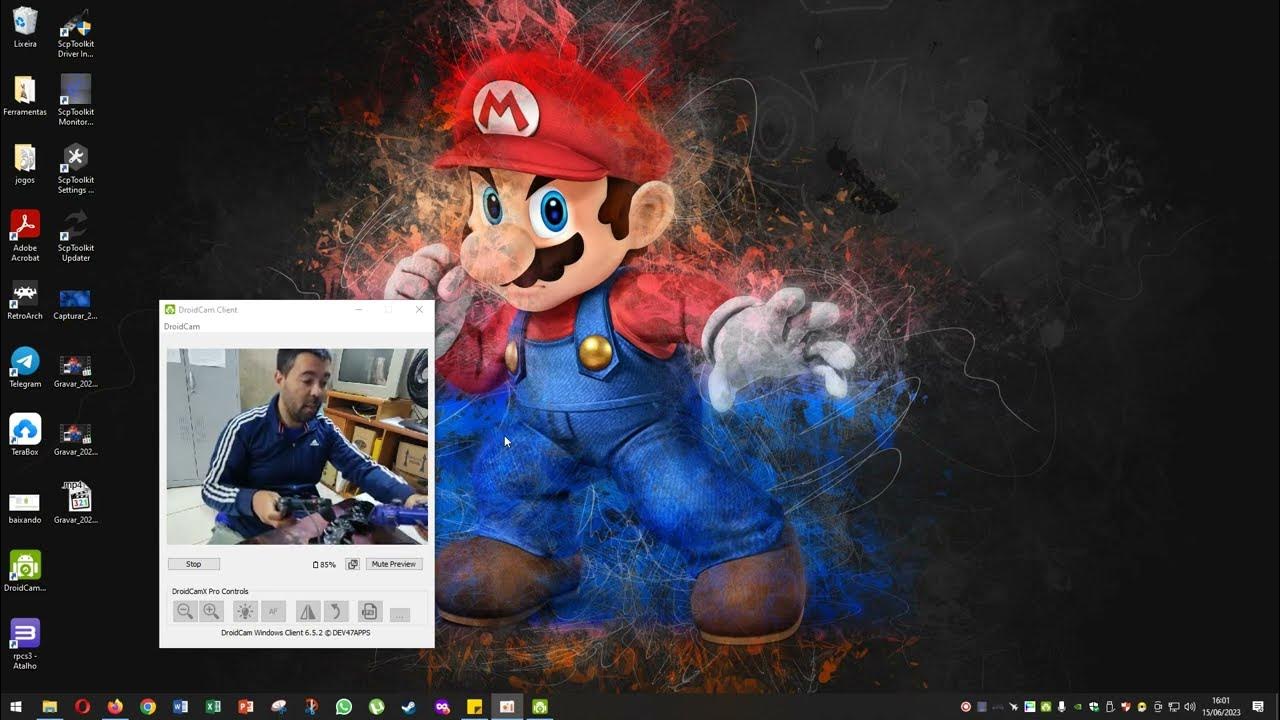This screenshot has width=1280, height=720.
Task: Click the DroidCam Windows Client version text
Action: [296, 633]
